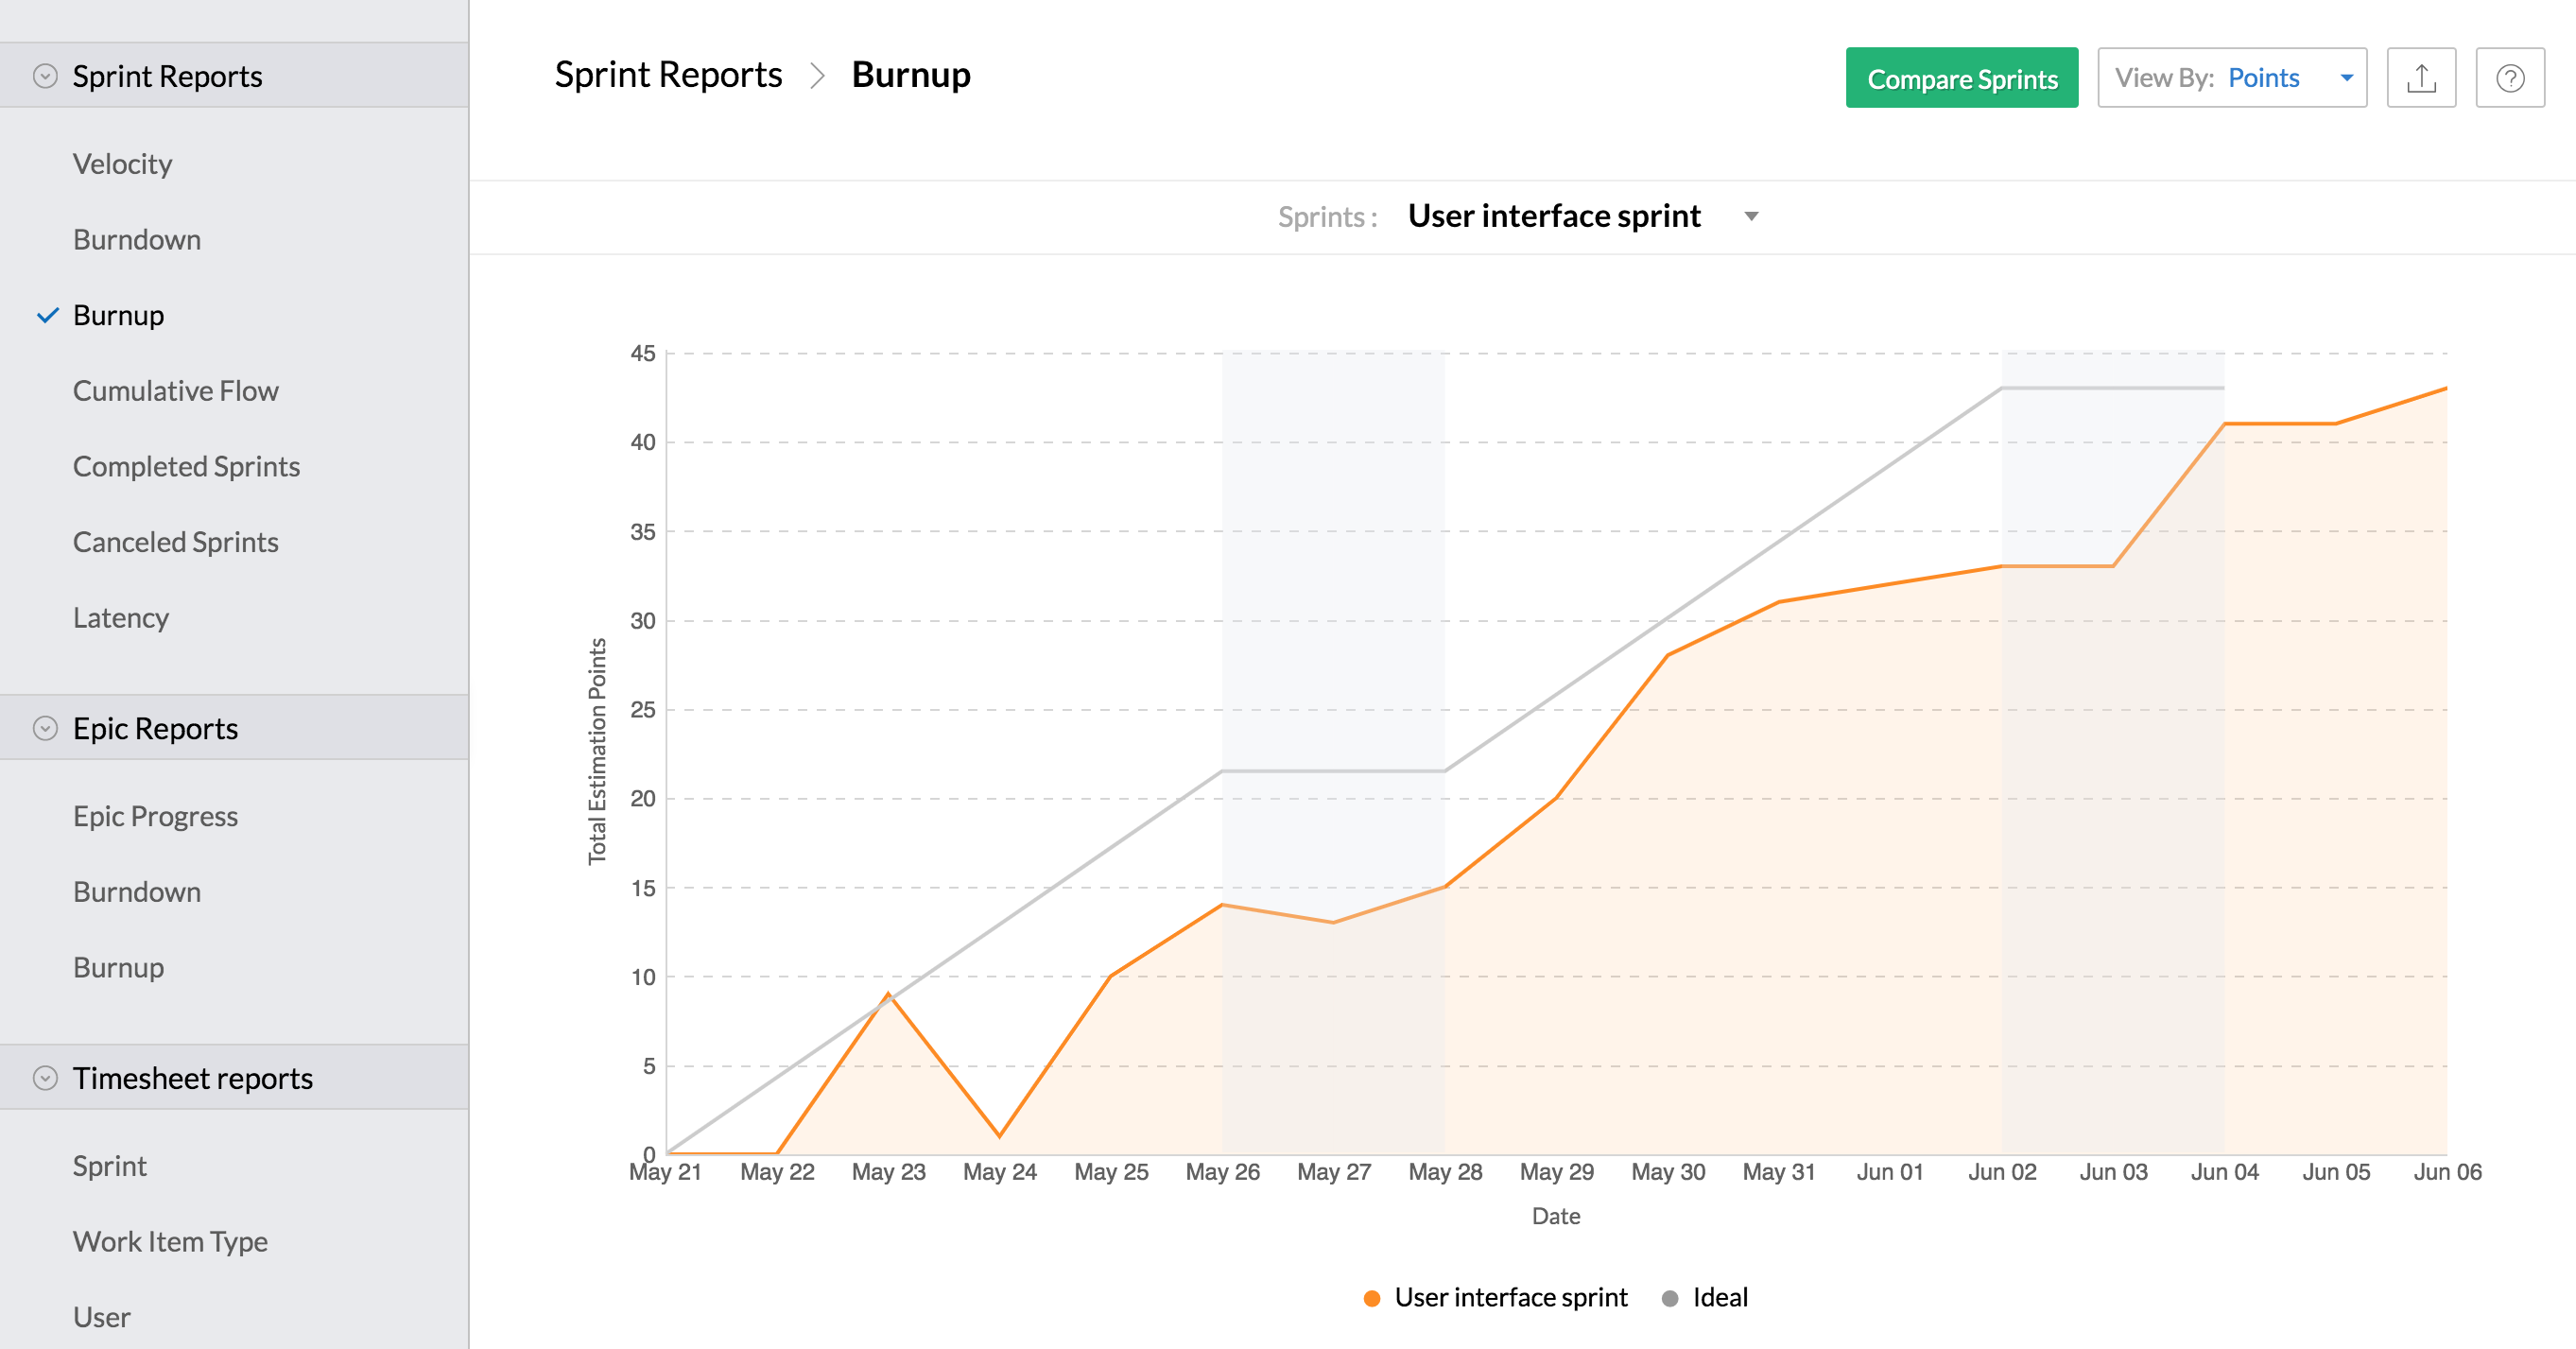Click the Jun 04 x-axis date label
The image size is (2576, 1349).
coord(2224,1172)
